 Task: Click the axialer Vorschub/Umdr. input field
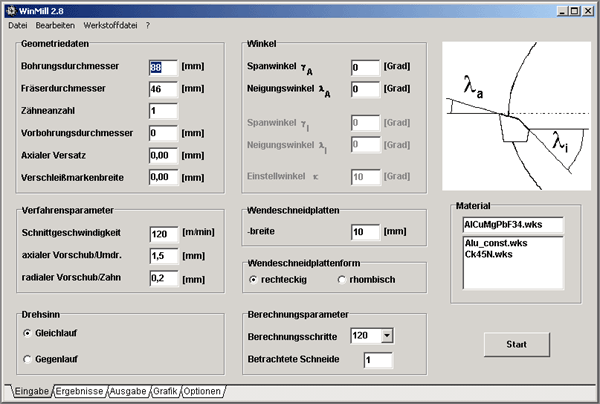164,256
